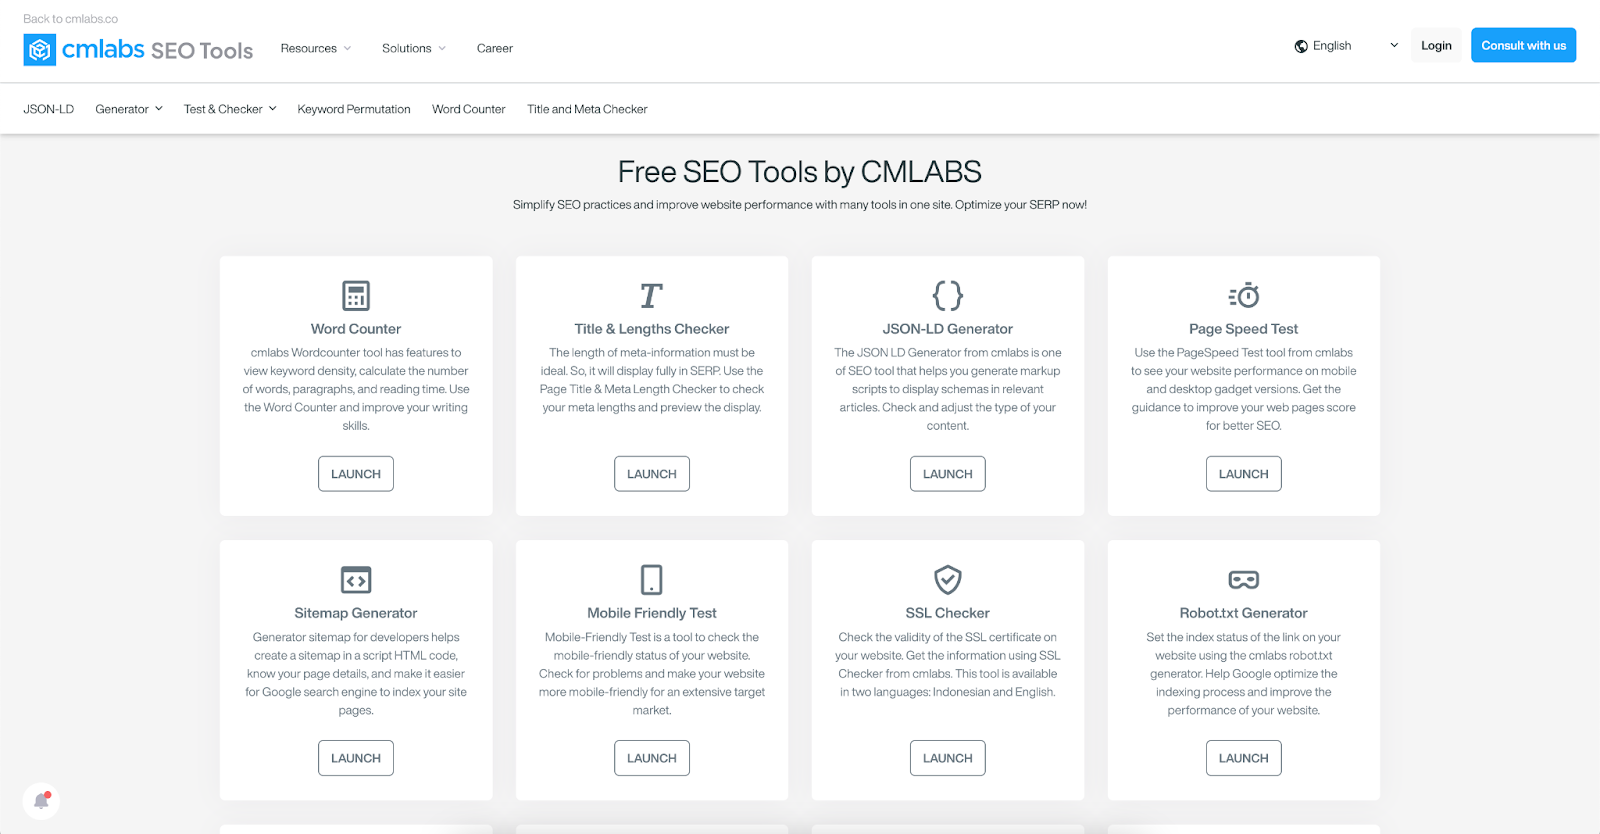
Task: Click the Word Counter calculator icon
Action: [x=356, y=296]
